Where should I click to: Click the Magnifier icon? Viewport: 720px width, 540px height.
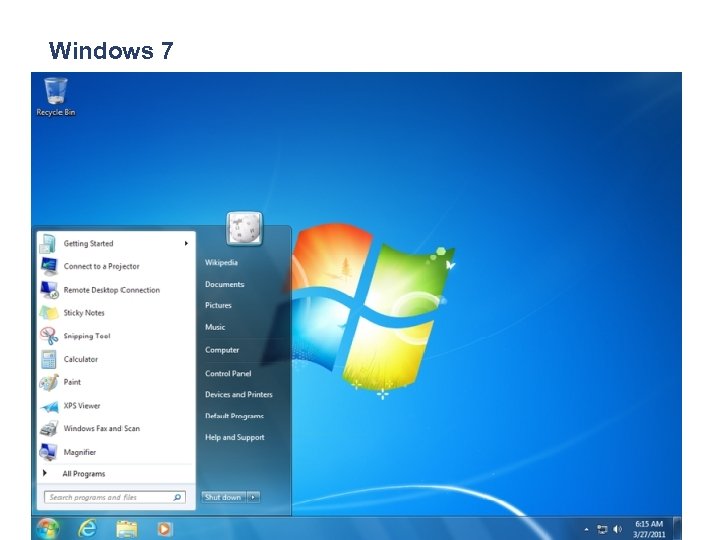coord(48,452)
